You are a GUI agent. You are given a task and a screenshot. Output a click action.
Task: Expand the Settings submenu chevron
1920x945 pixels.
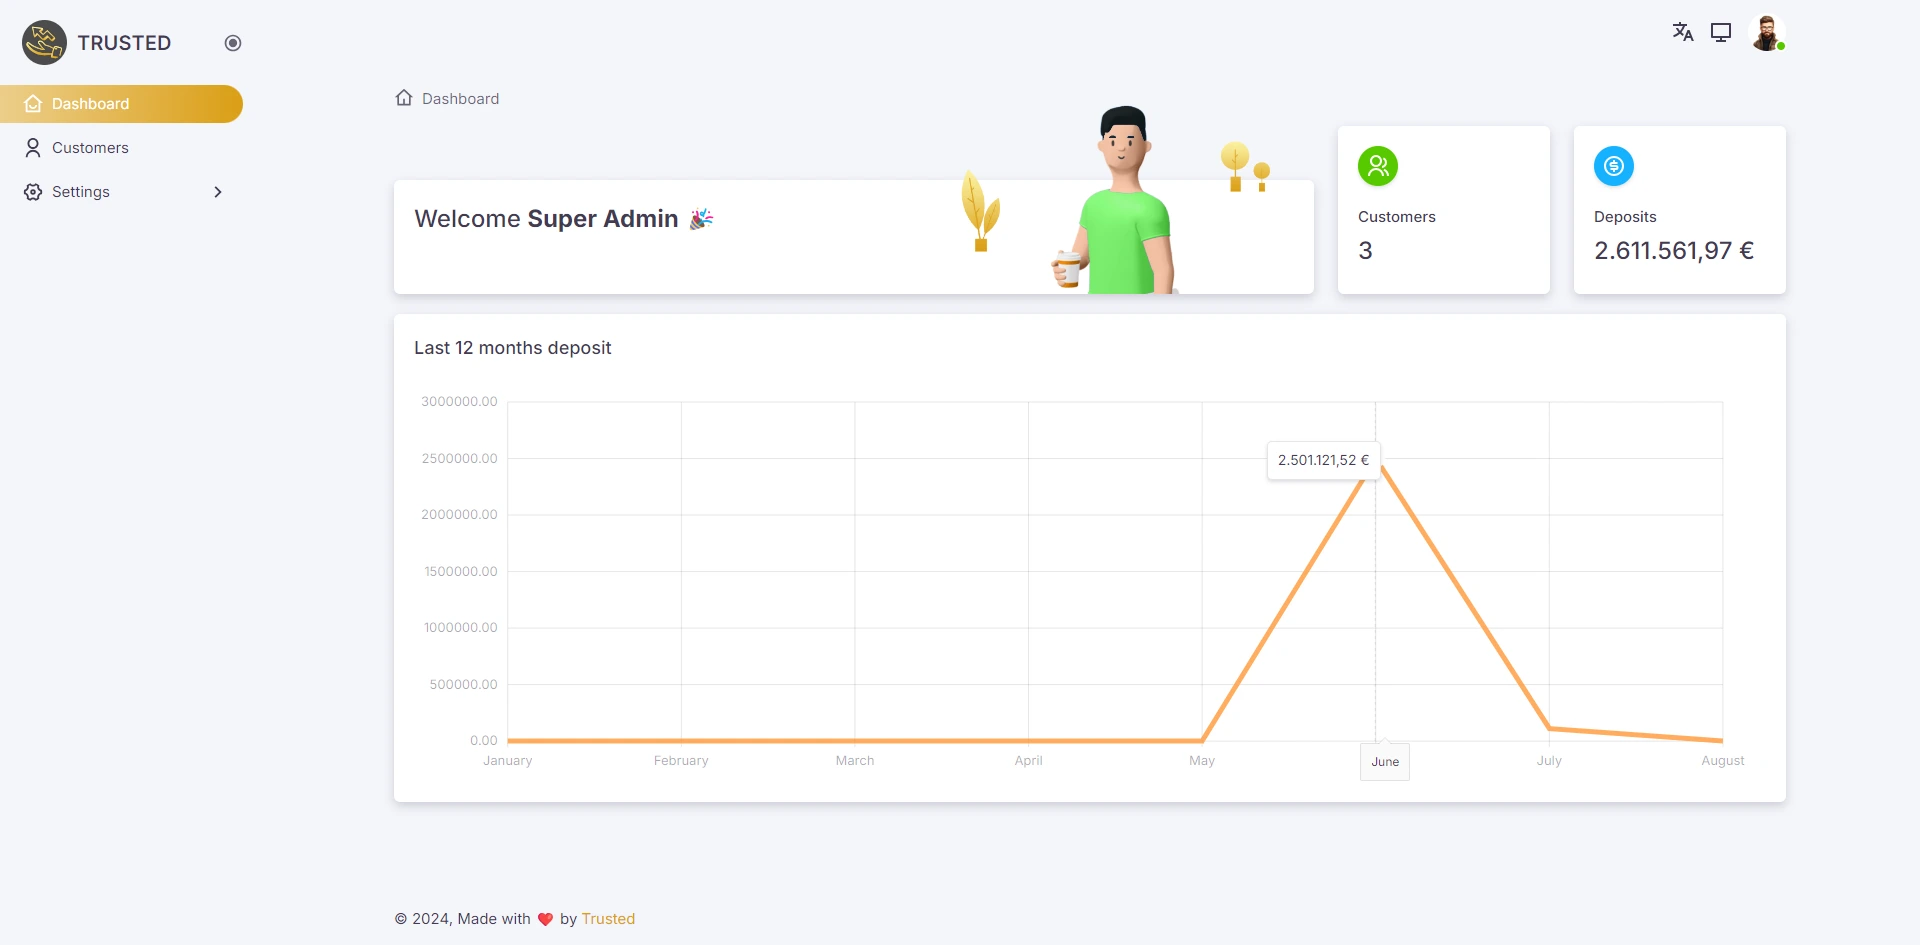218,192
